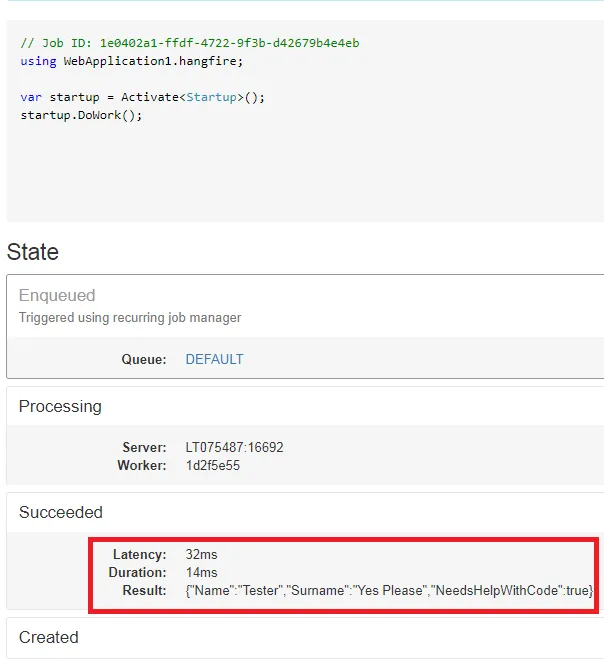Click the Queue label
604x666 pixels.
click(x=144, y=359)
